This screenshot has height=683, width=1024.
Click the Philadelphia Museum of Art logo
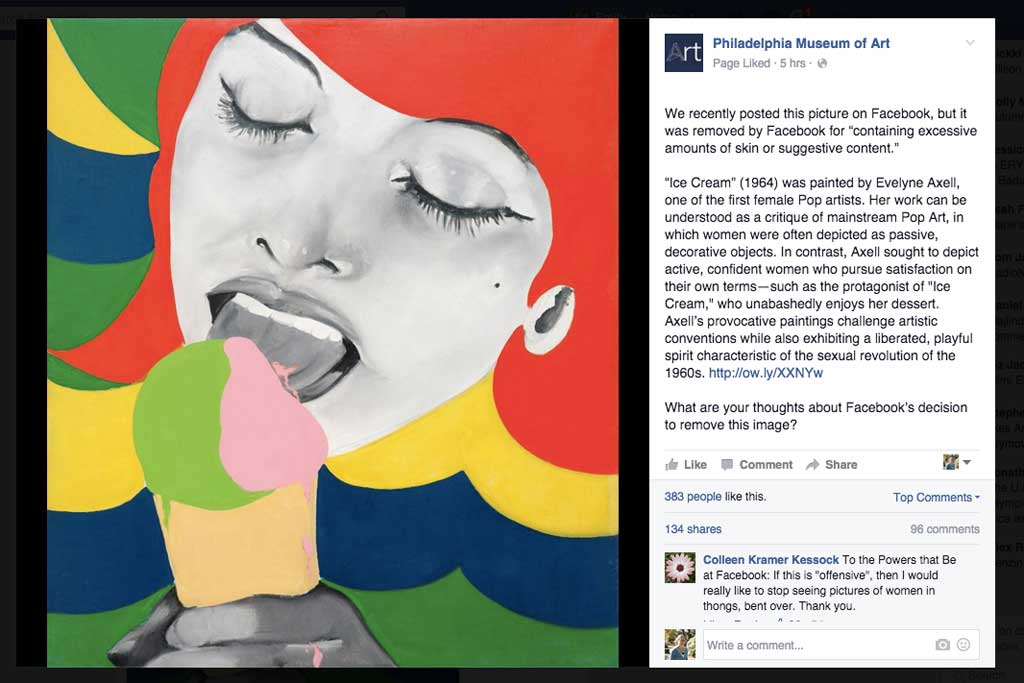683,52
